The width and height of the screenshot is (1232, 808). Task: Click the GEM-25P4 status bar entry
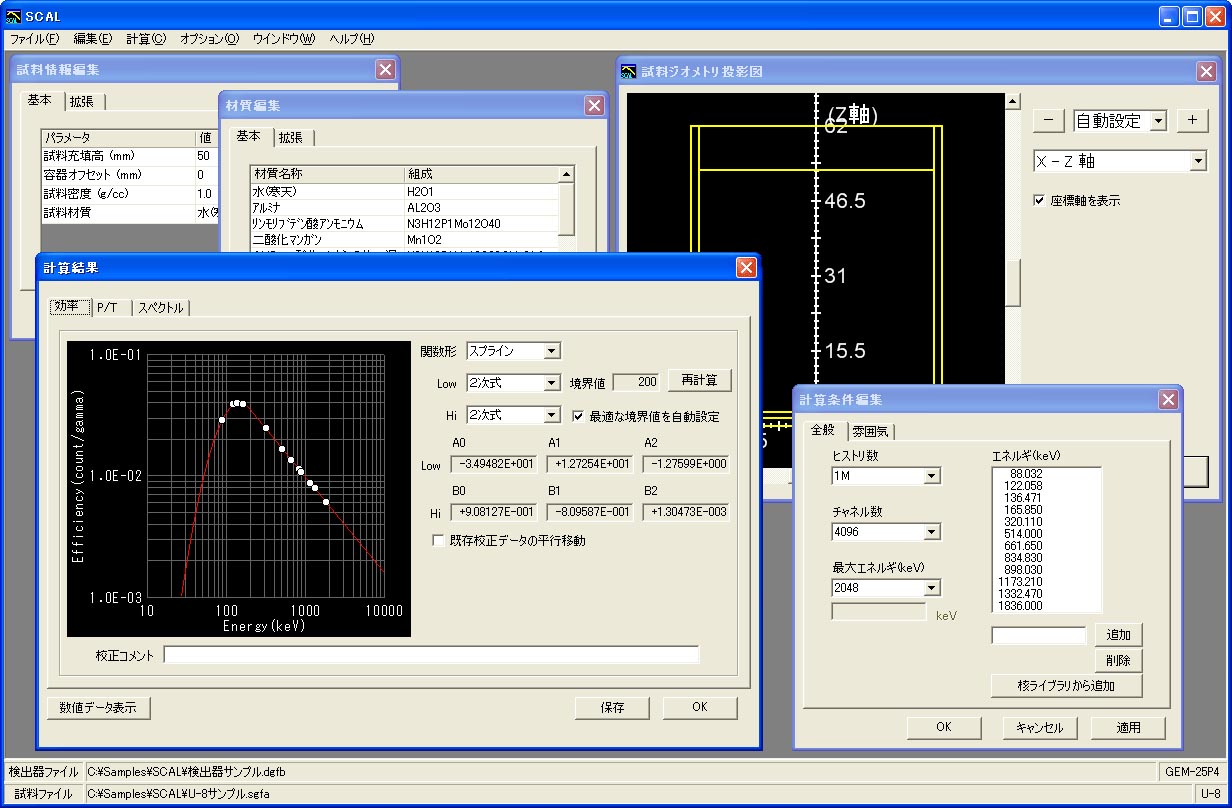(1194, 771)
